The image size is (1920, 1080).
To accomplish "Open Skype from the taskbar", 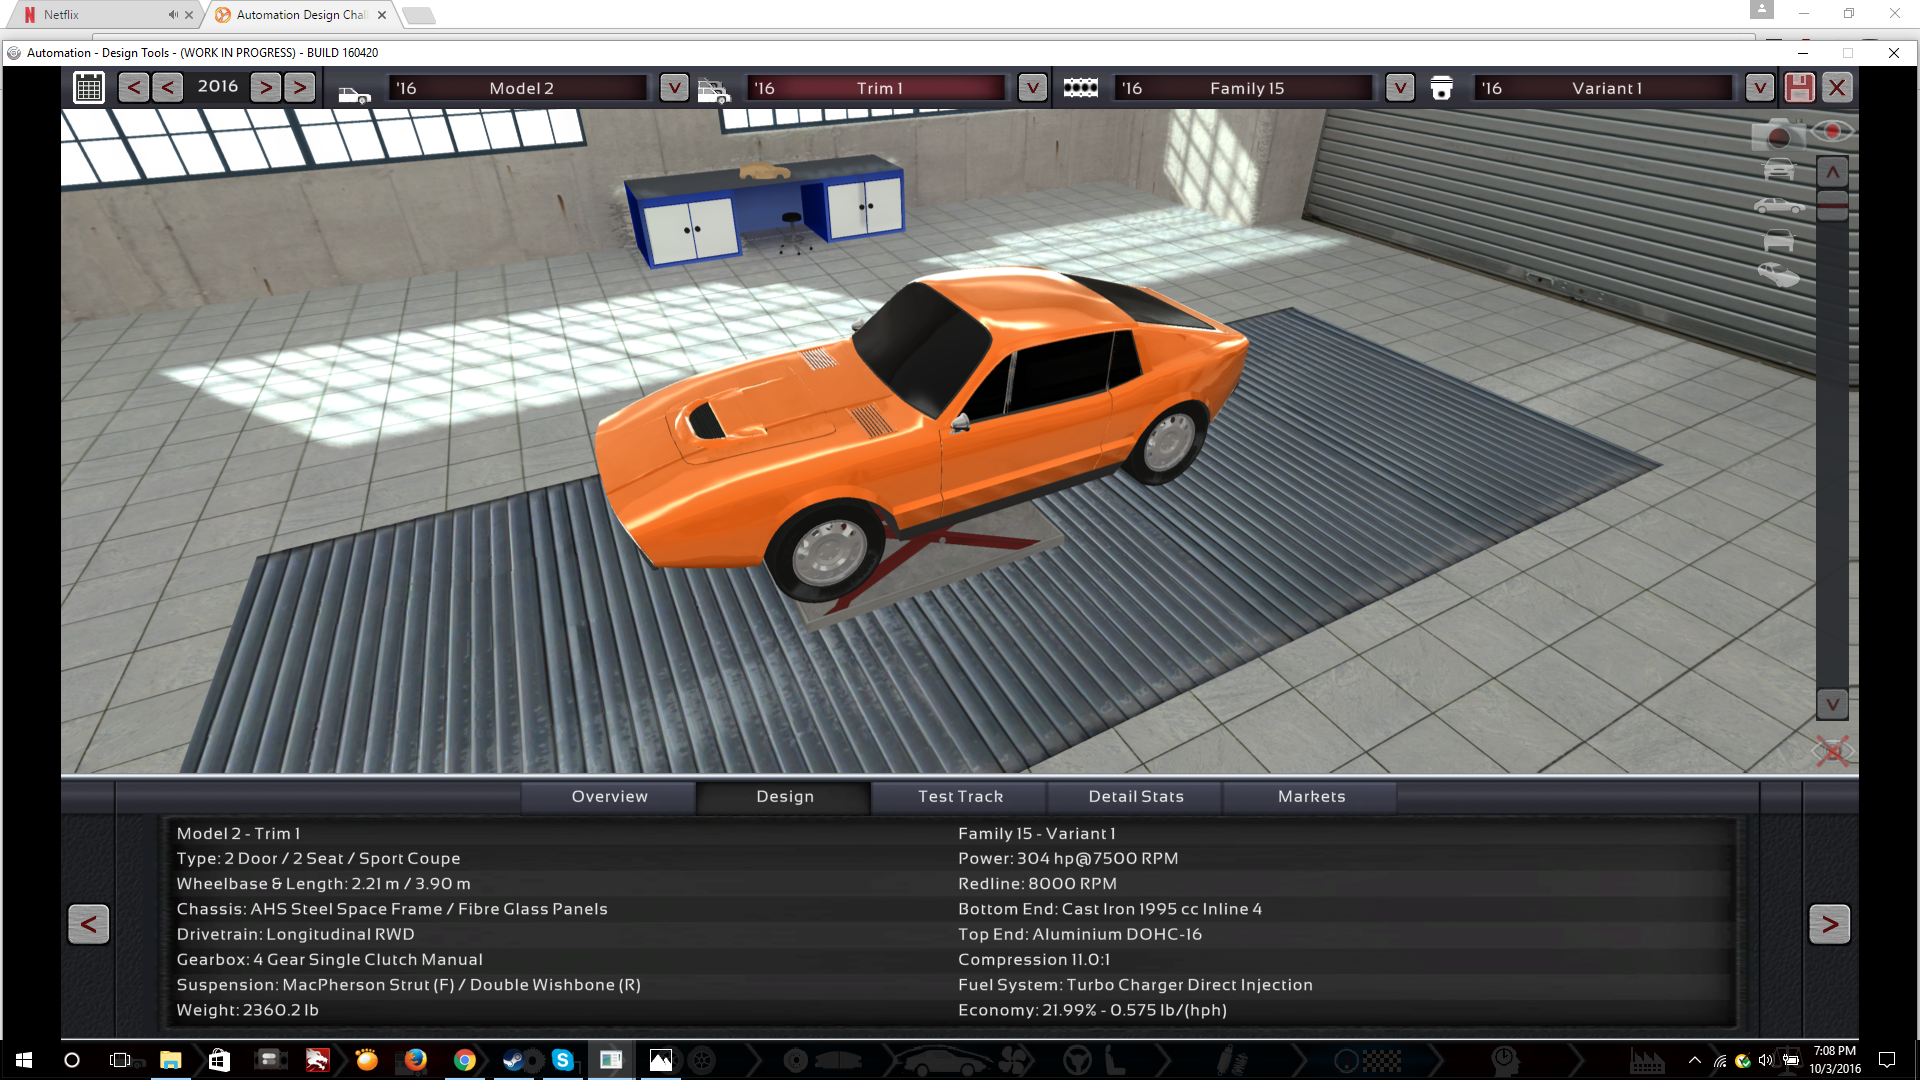I will coord(562,1060).
